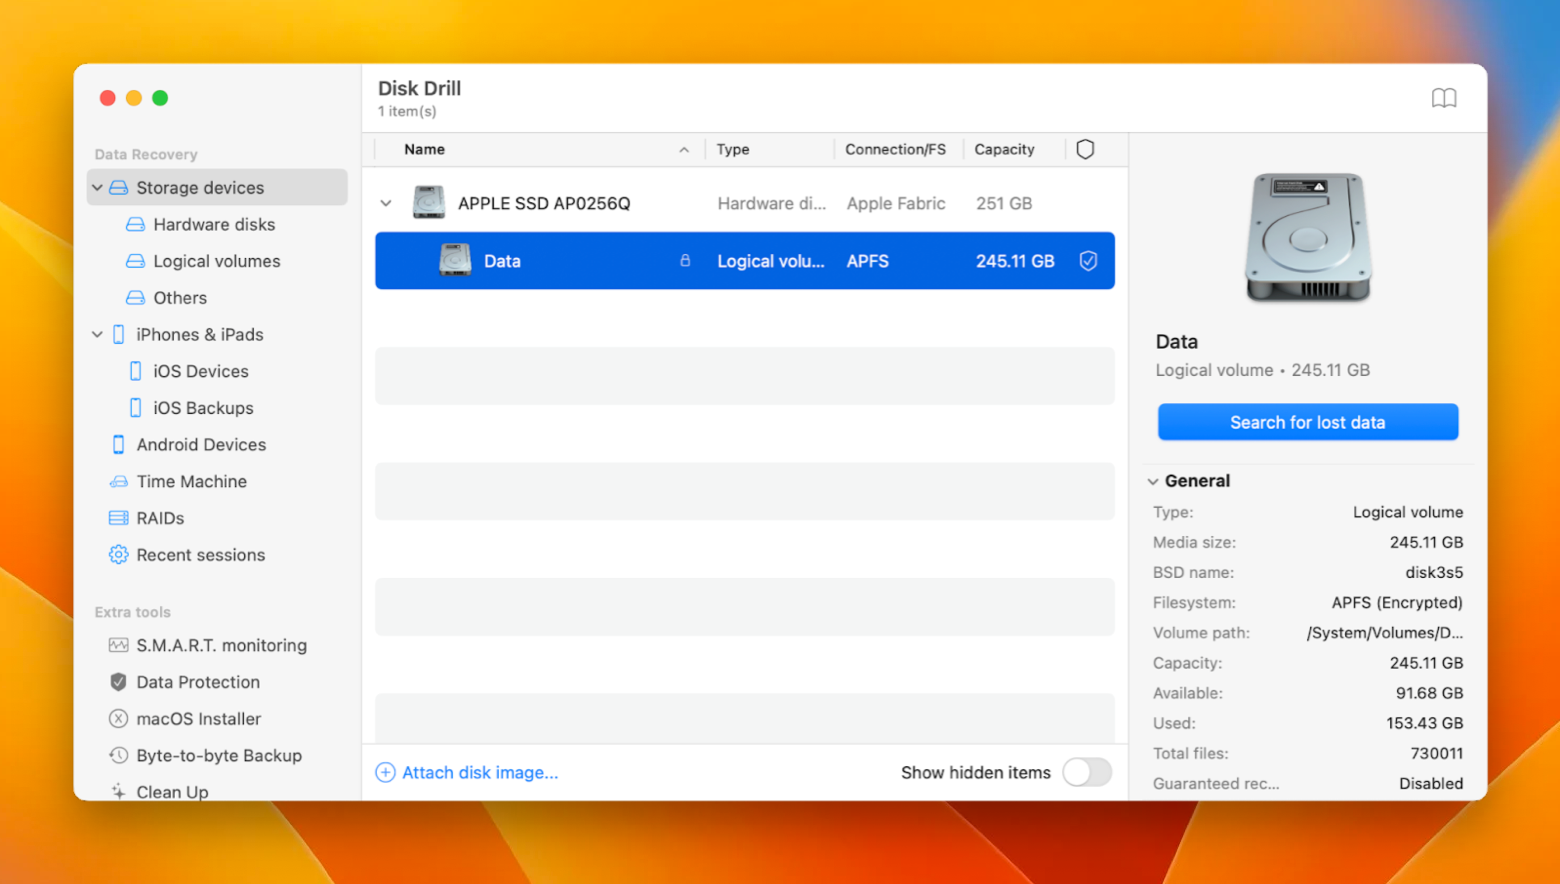Click the 91.68 GB available value
Viewport: 1560px width, 884px height.
[1429, 693]
